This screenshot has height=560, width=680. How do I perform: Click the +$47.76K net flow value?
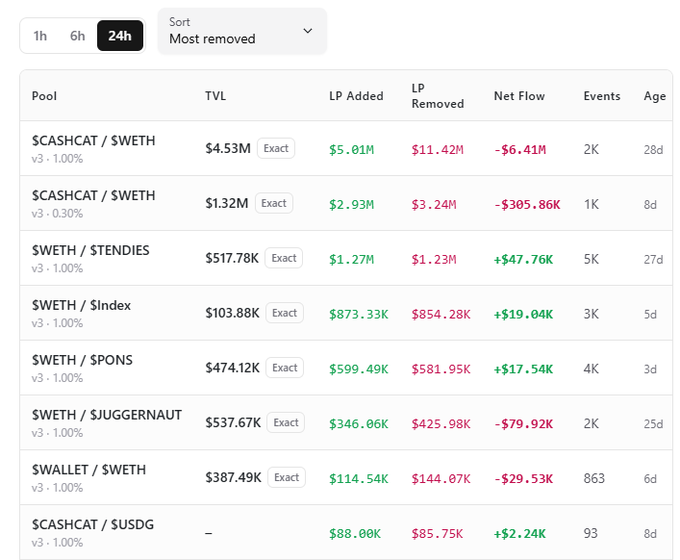coord(523,259)
